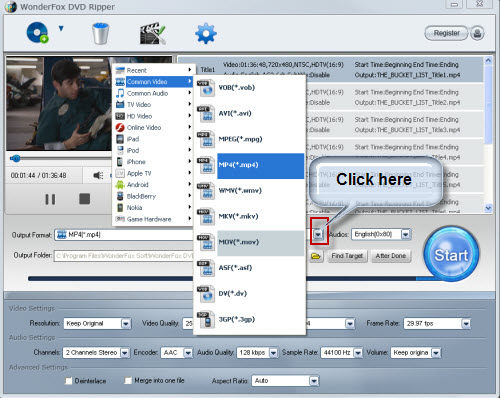Screen dimensions: 500x398
Task: Click the Register button
Action: (446, 33)
